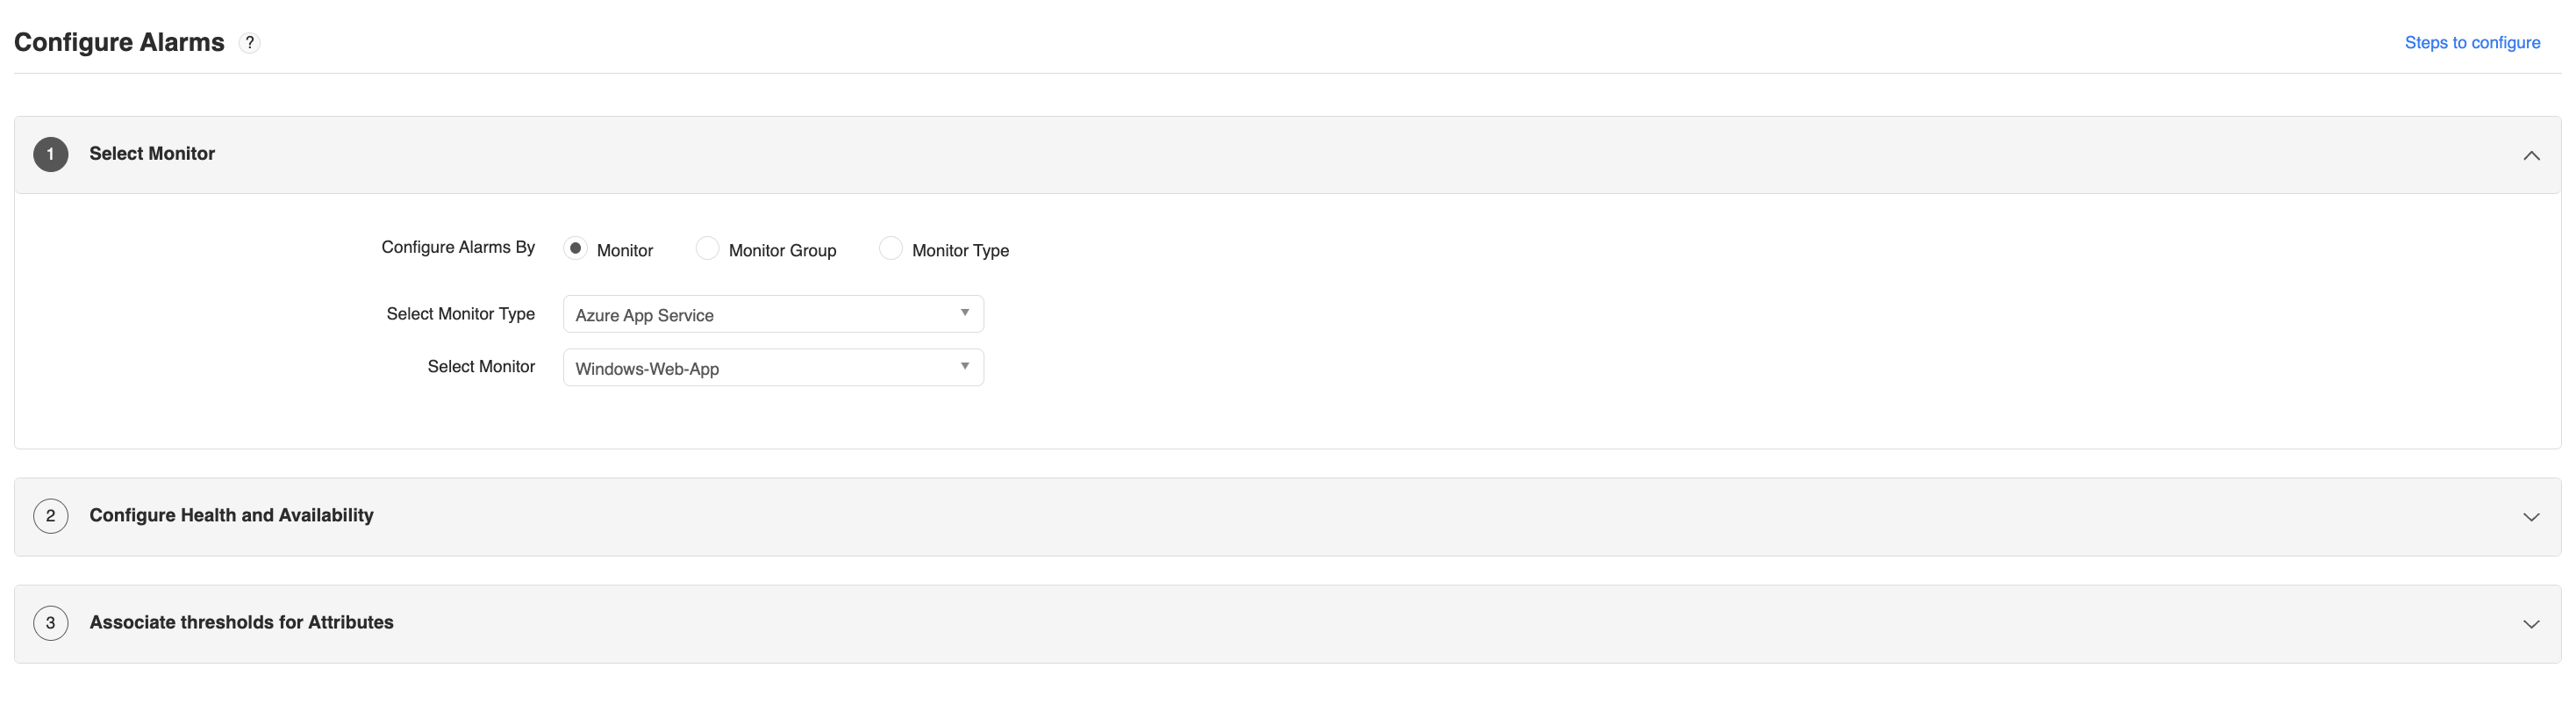
Task: Open the Configure Alarms help icon
Action: (249, 42)
